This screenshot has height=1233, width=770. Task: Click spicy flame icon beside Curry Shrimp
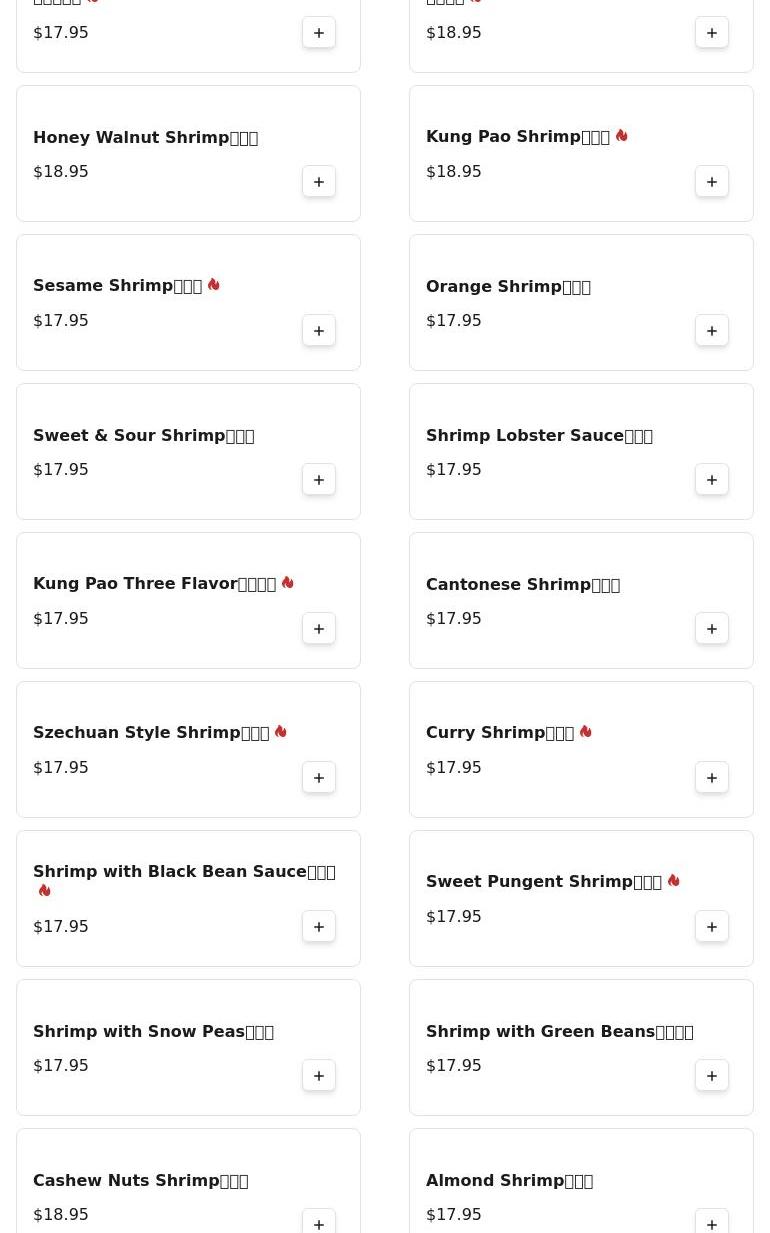tap(586, 732)
